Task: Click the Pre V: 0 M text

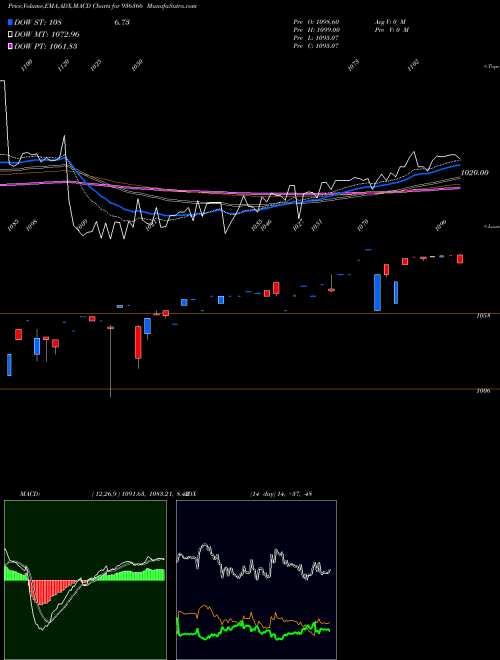Action: (393, 30)
